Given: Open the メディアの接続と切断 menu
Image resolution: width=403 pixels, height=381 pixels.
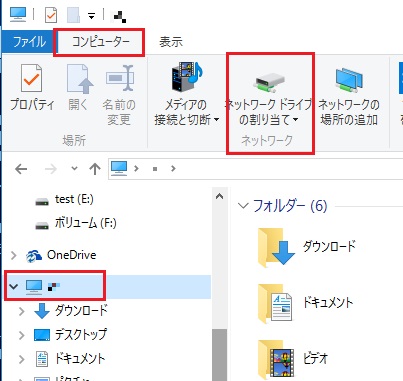Looking at the screenshot, I should tap(187, 95).
